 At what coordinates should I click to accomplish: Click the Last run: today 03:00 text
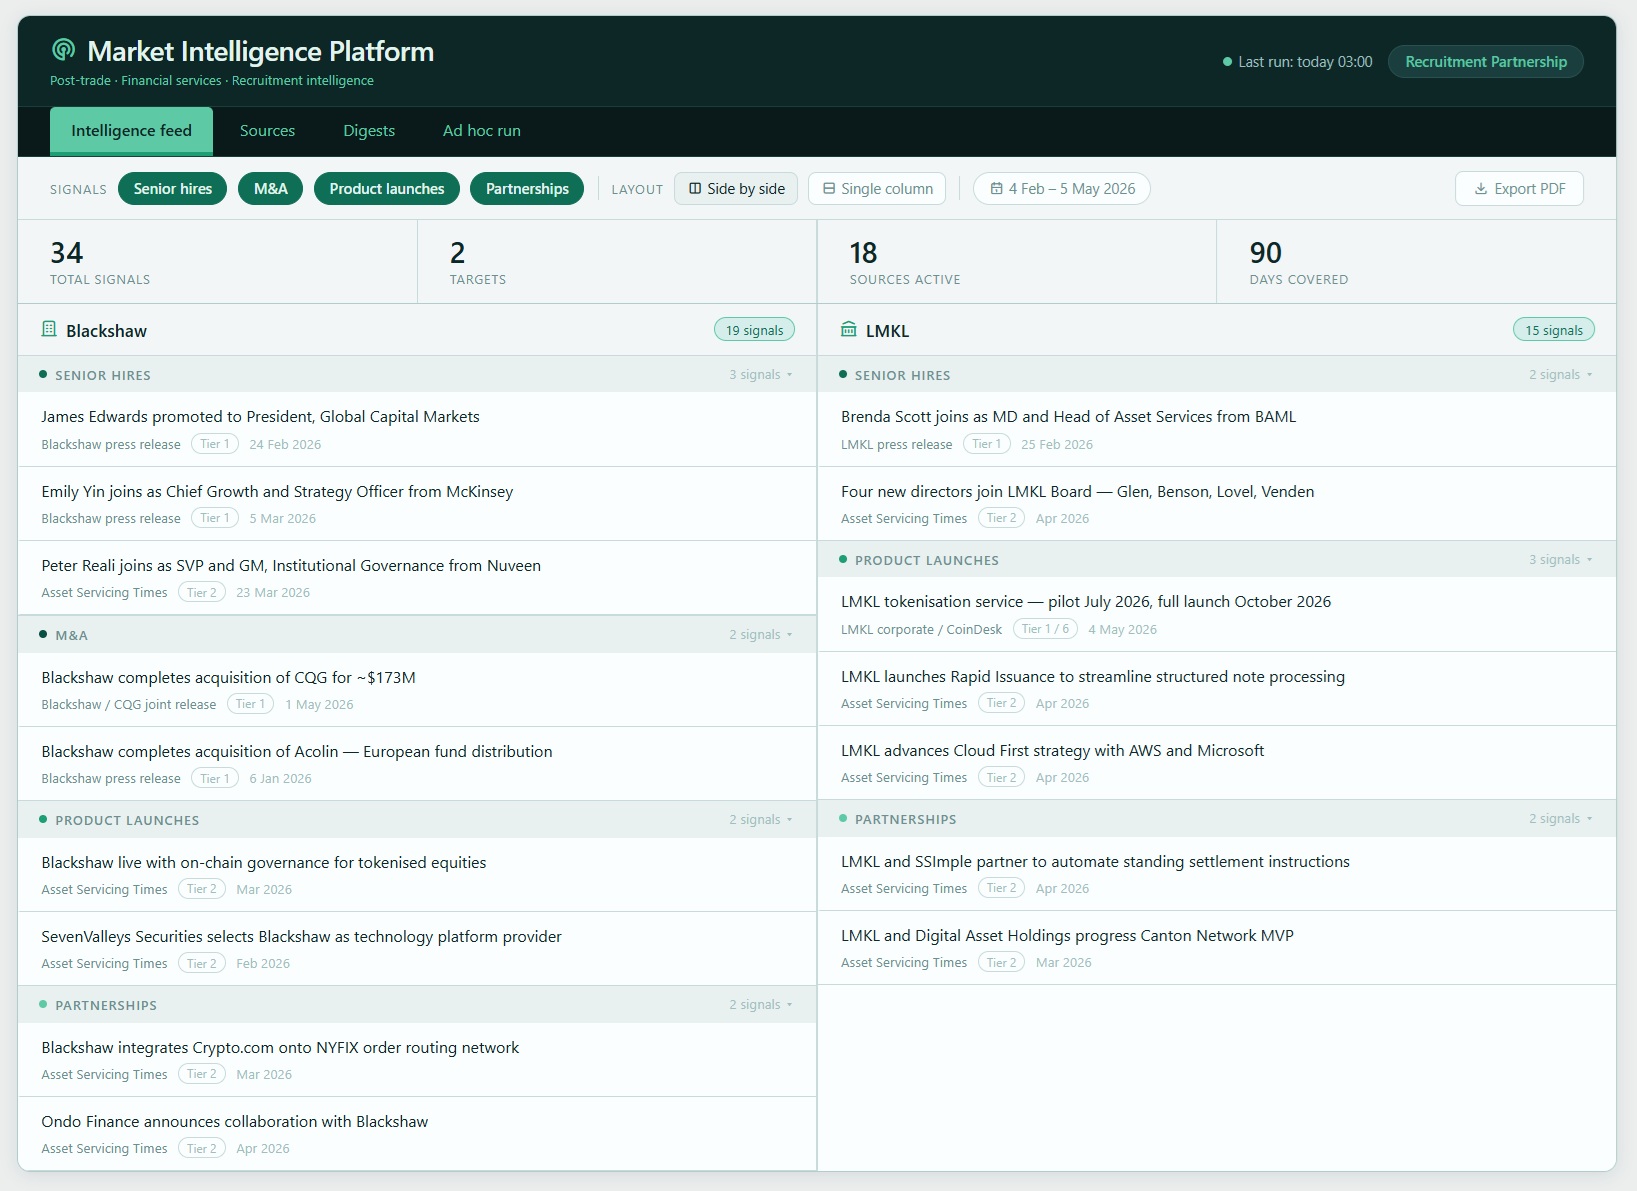[x=1305, y=62]
